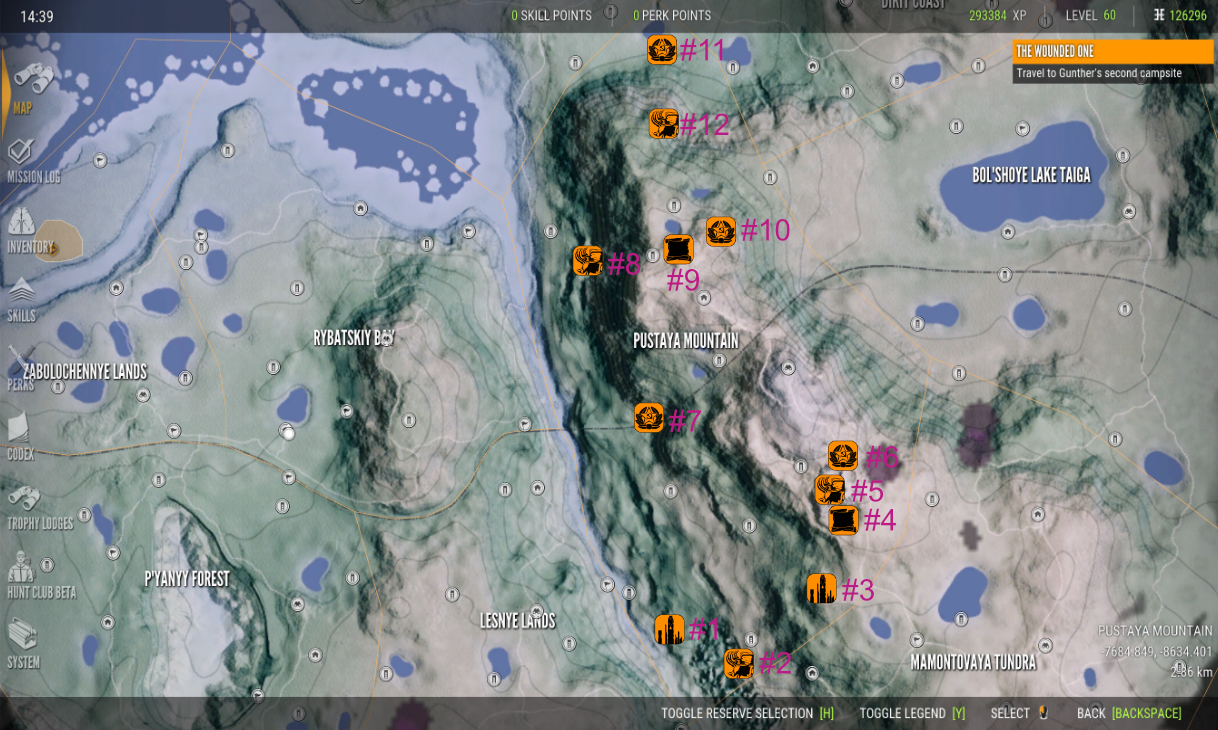Click the 2.86 km distance readout
The image size is (1218, 730).
pyautogui.click(x=1191, y=672)
